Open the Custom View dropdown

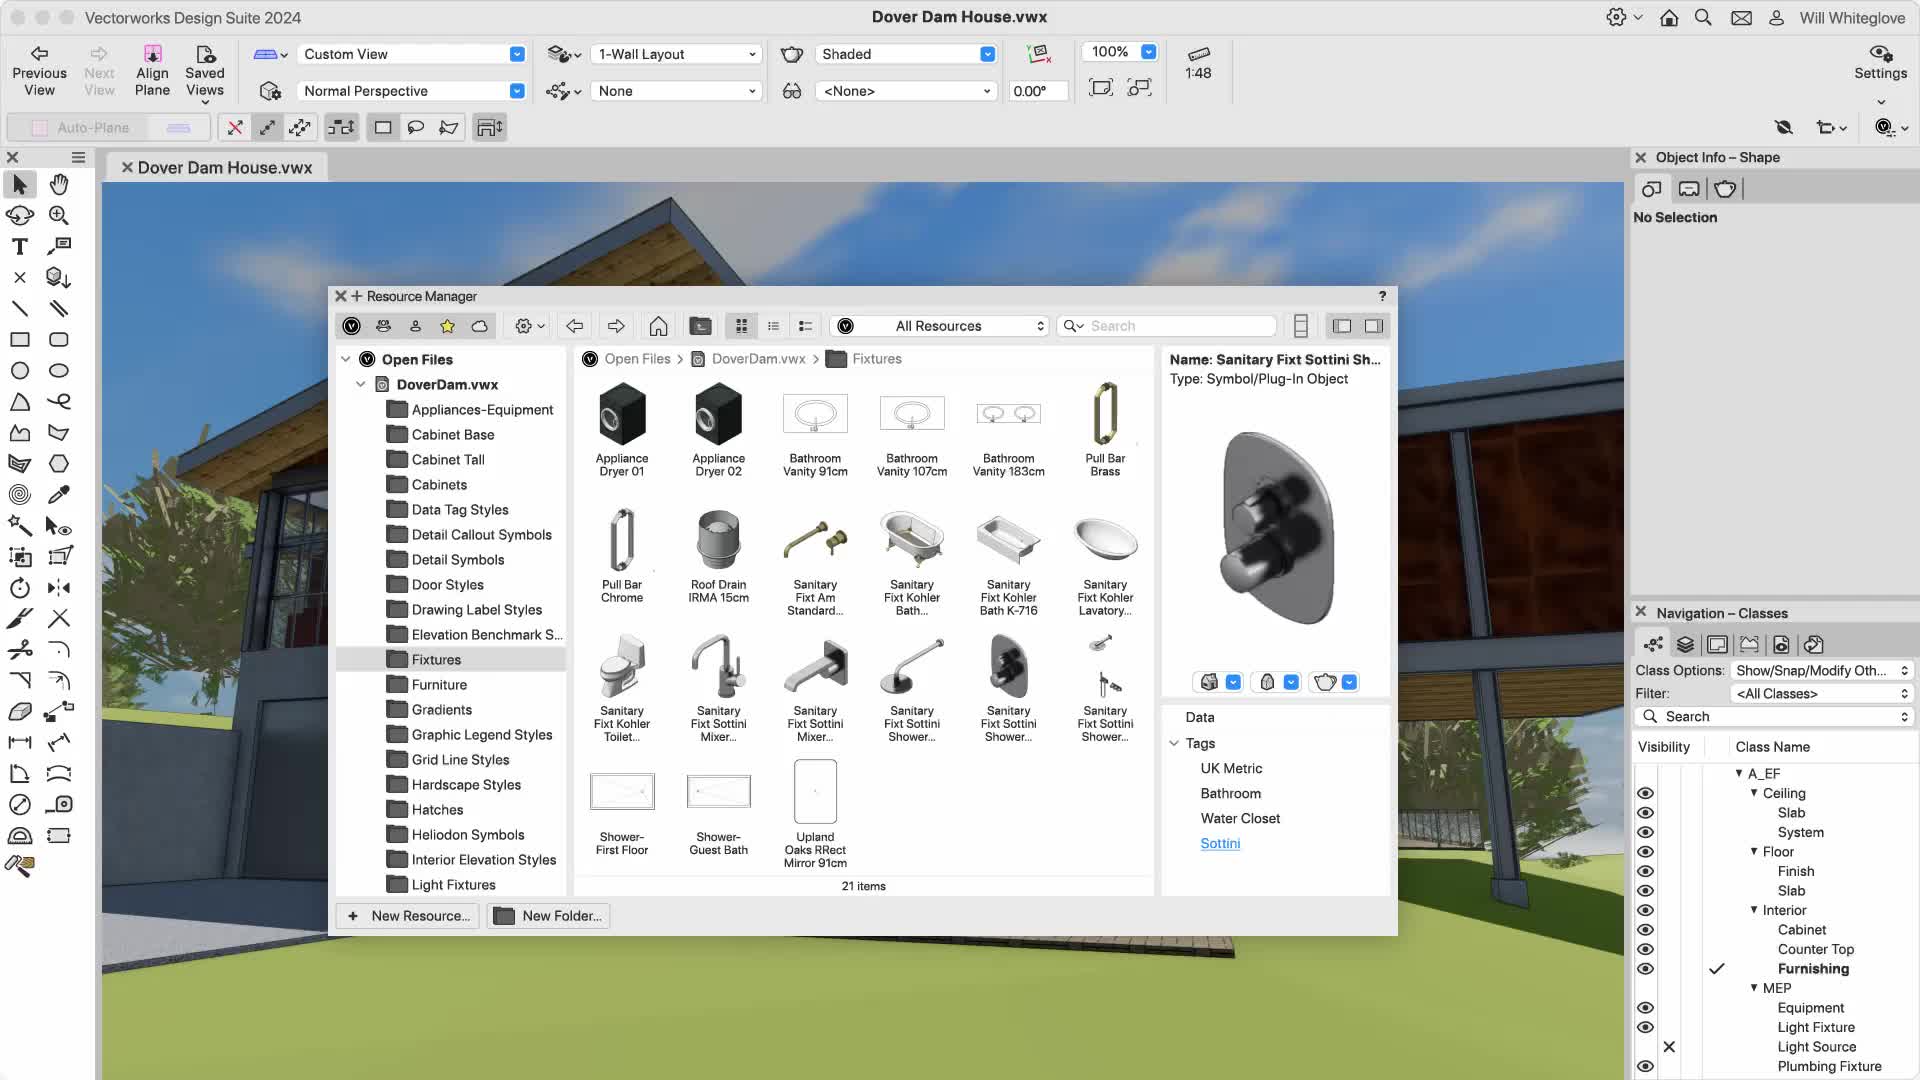516,54
